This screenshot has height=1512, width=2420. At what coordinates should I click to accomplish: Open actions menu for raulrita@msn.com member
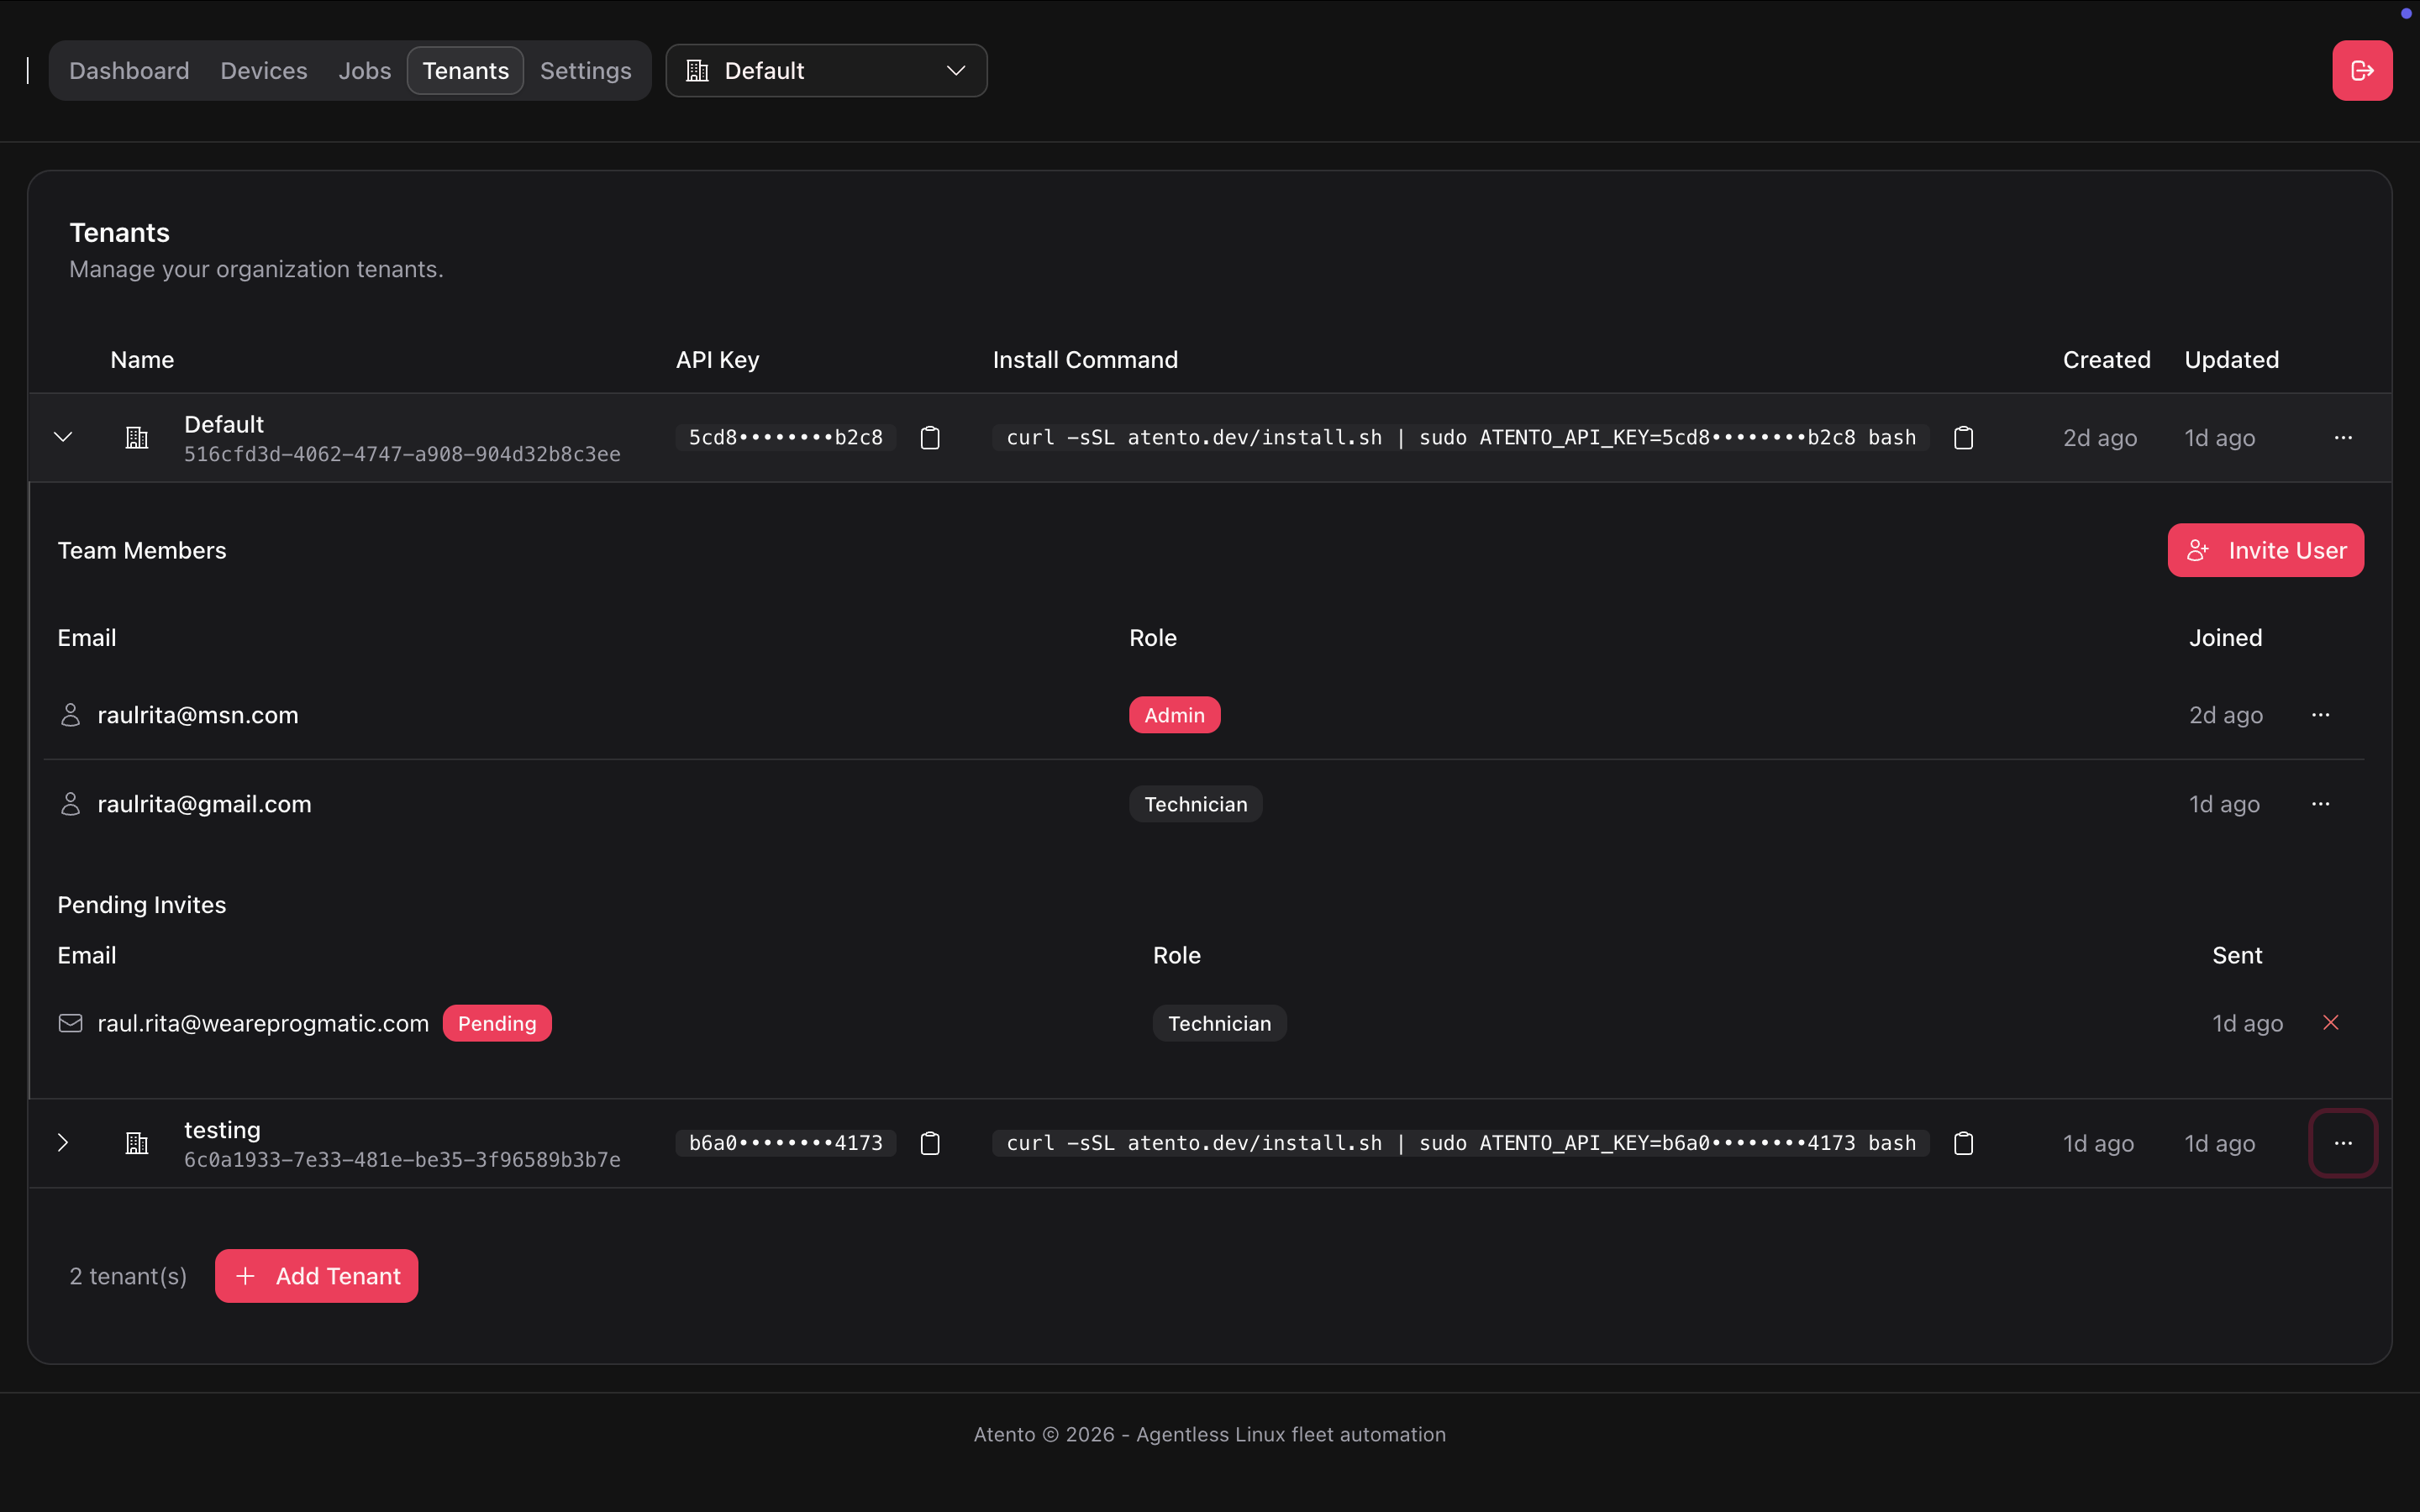click(2322, 714)
